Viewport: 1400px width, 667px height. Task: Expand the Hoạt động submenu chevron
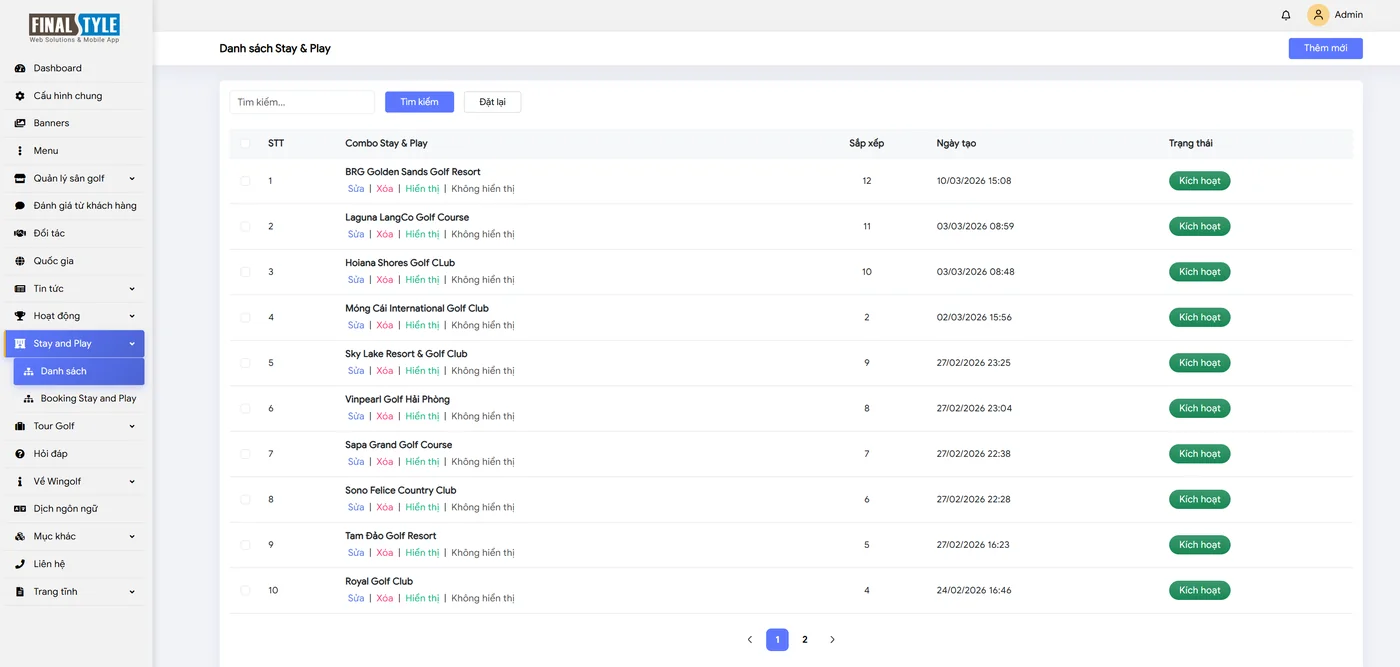coord(132,316)
